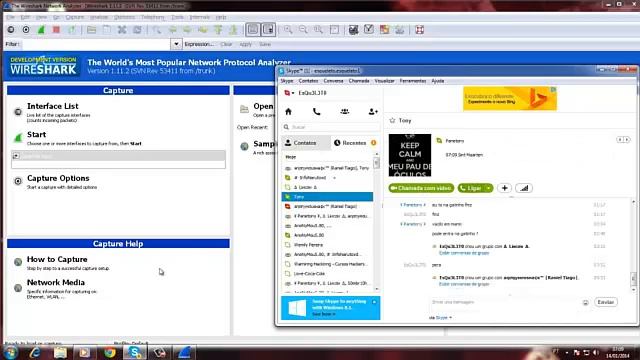Viewport: 640px width, 360px height.
Task: Open the Capture menu in Wireshark
Action: click(75, 17)
